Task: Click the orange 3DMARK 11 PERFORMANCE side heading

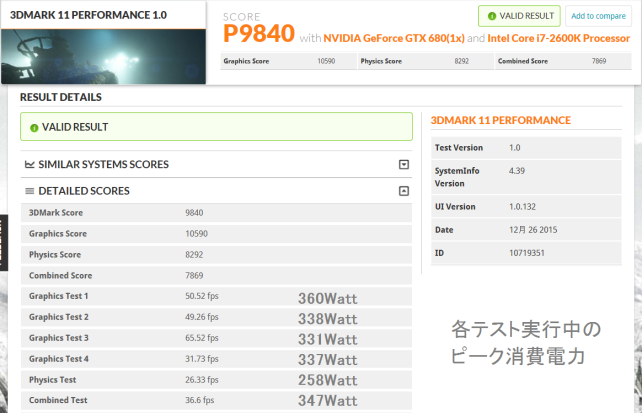Action: (x=501, y=120)
